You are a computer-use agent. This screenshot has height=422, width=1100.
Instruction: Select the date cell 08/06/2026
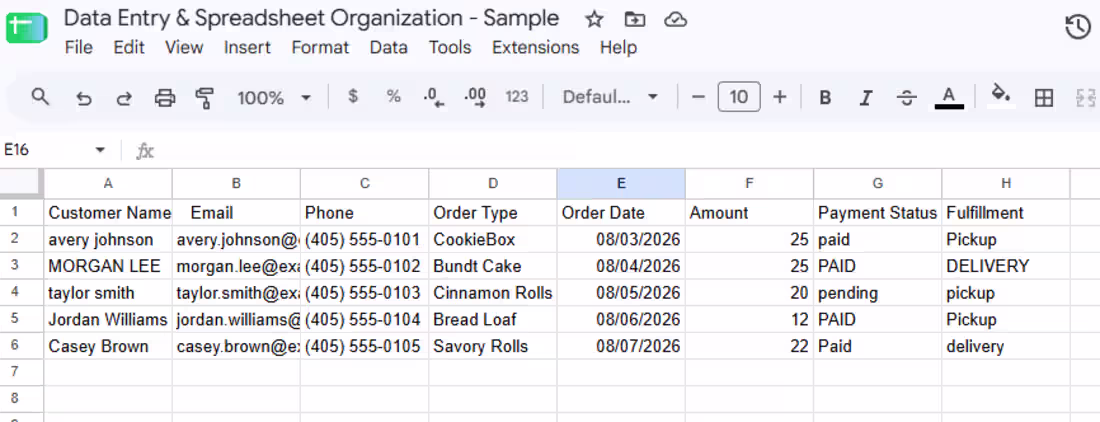point(622,320)
